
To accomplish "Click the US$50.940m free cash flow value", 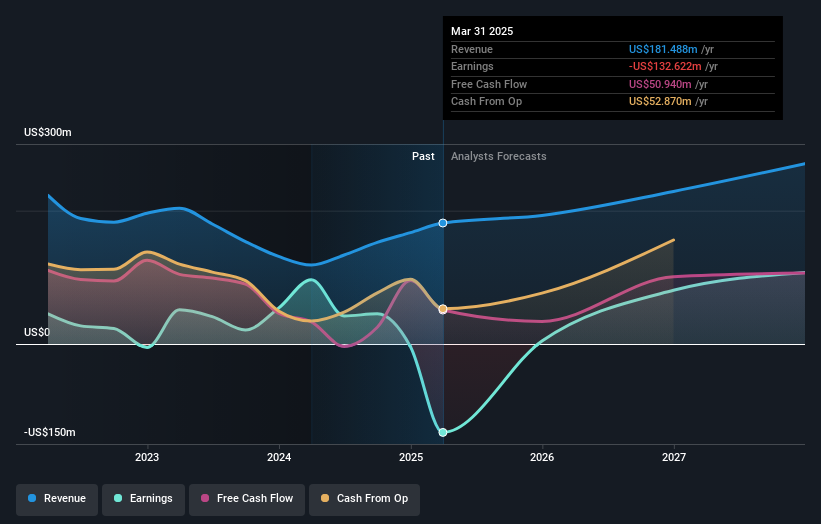I will [660, 84].
